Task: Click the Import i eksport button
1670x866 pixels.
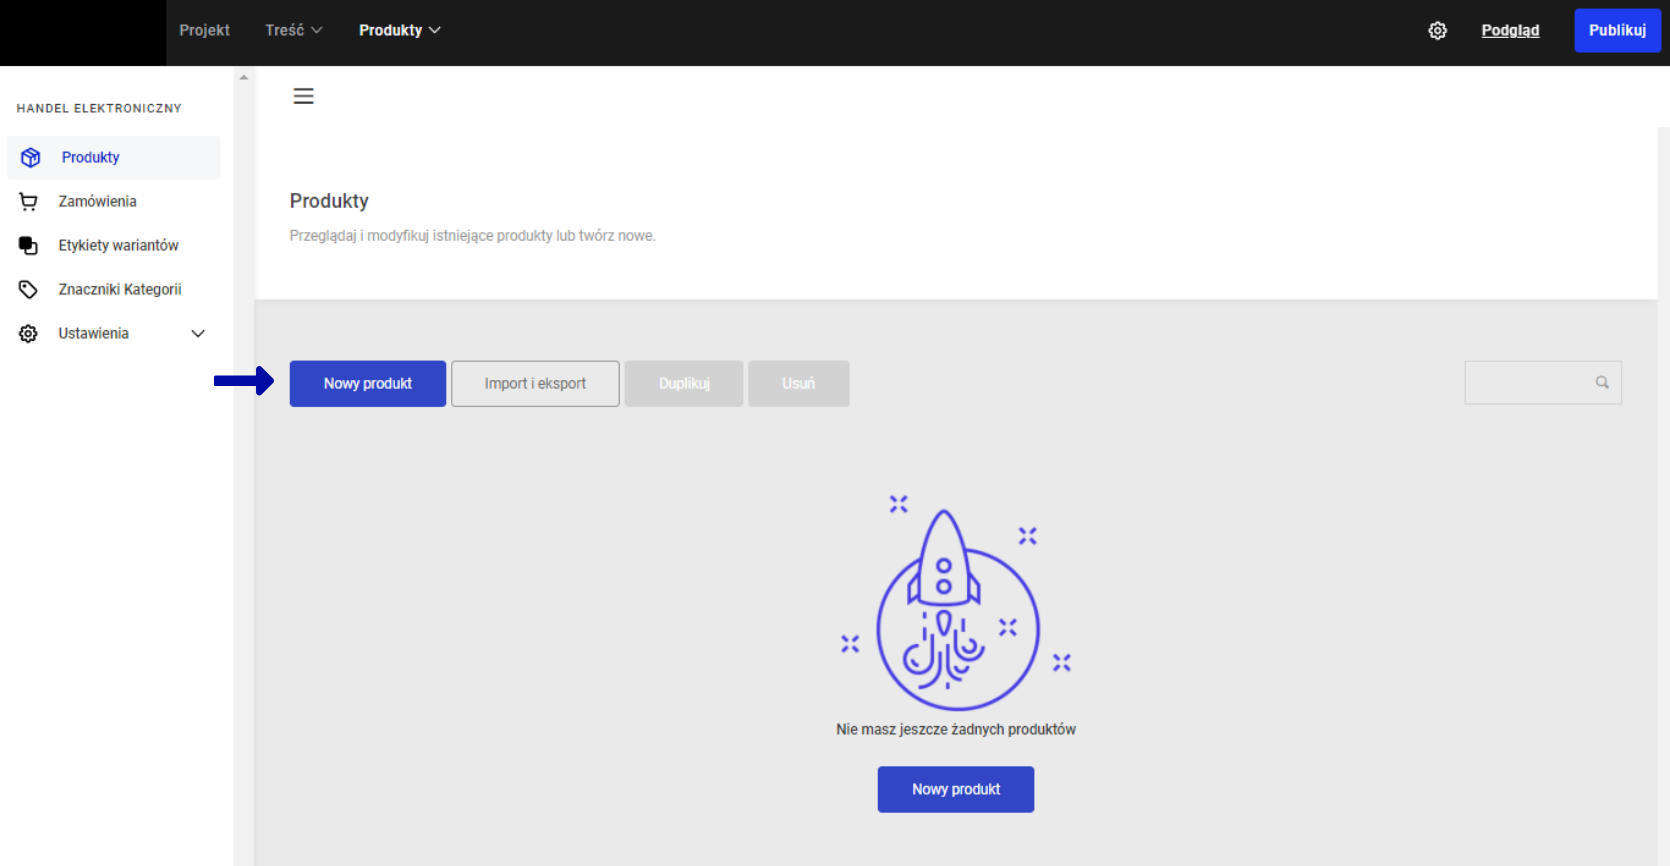Action: [x=535, y=384]
